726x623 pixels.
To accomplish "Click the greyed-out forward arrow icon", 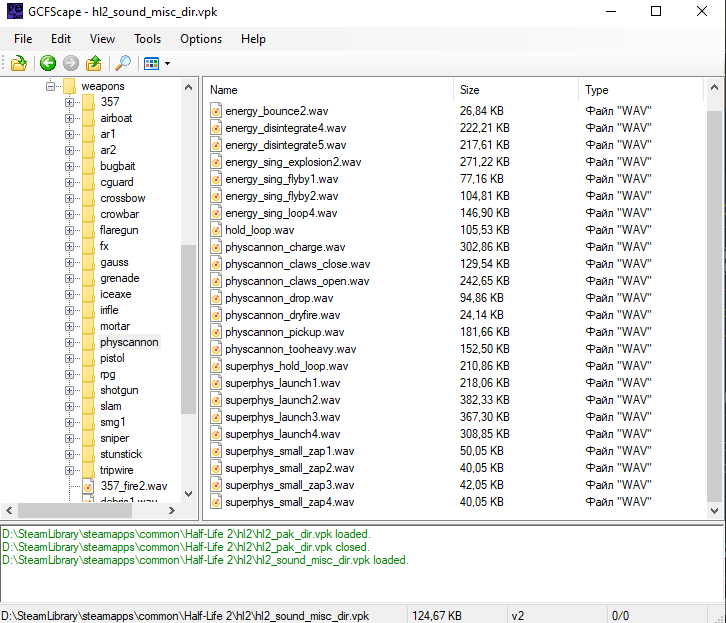I will pyautogui.click(x=70, y=63).
